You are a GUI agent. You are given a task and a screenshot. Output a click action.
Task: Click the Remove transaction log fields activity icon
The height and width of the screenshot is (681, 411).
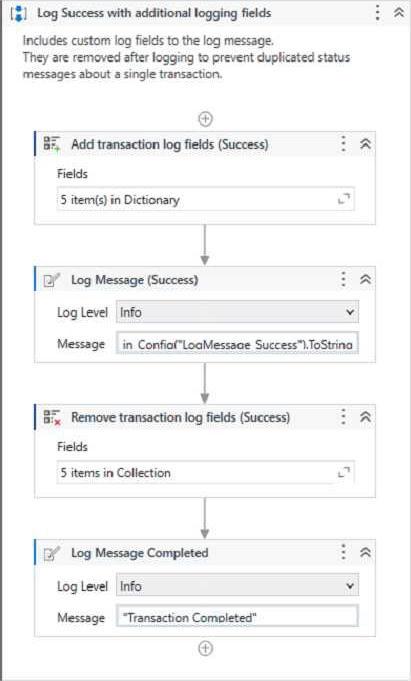tap(51, 417)
